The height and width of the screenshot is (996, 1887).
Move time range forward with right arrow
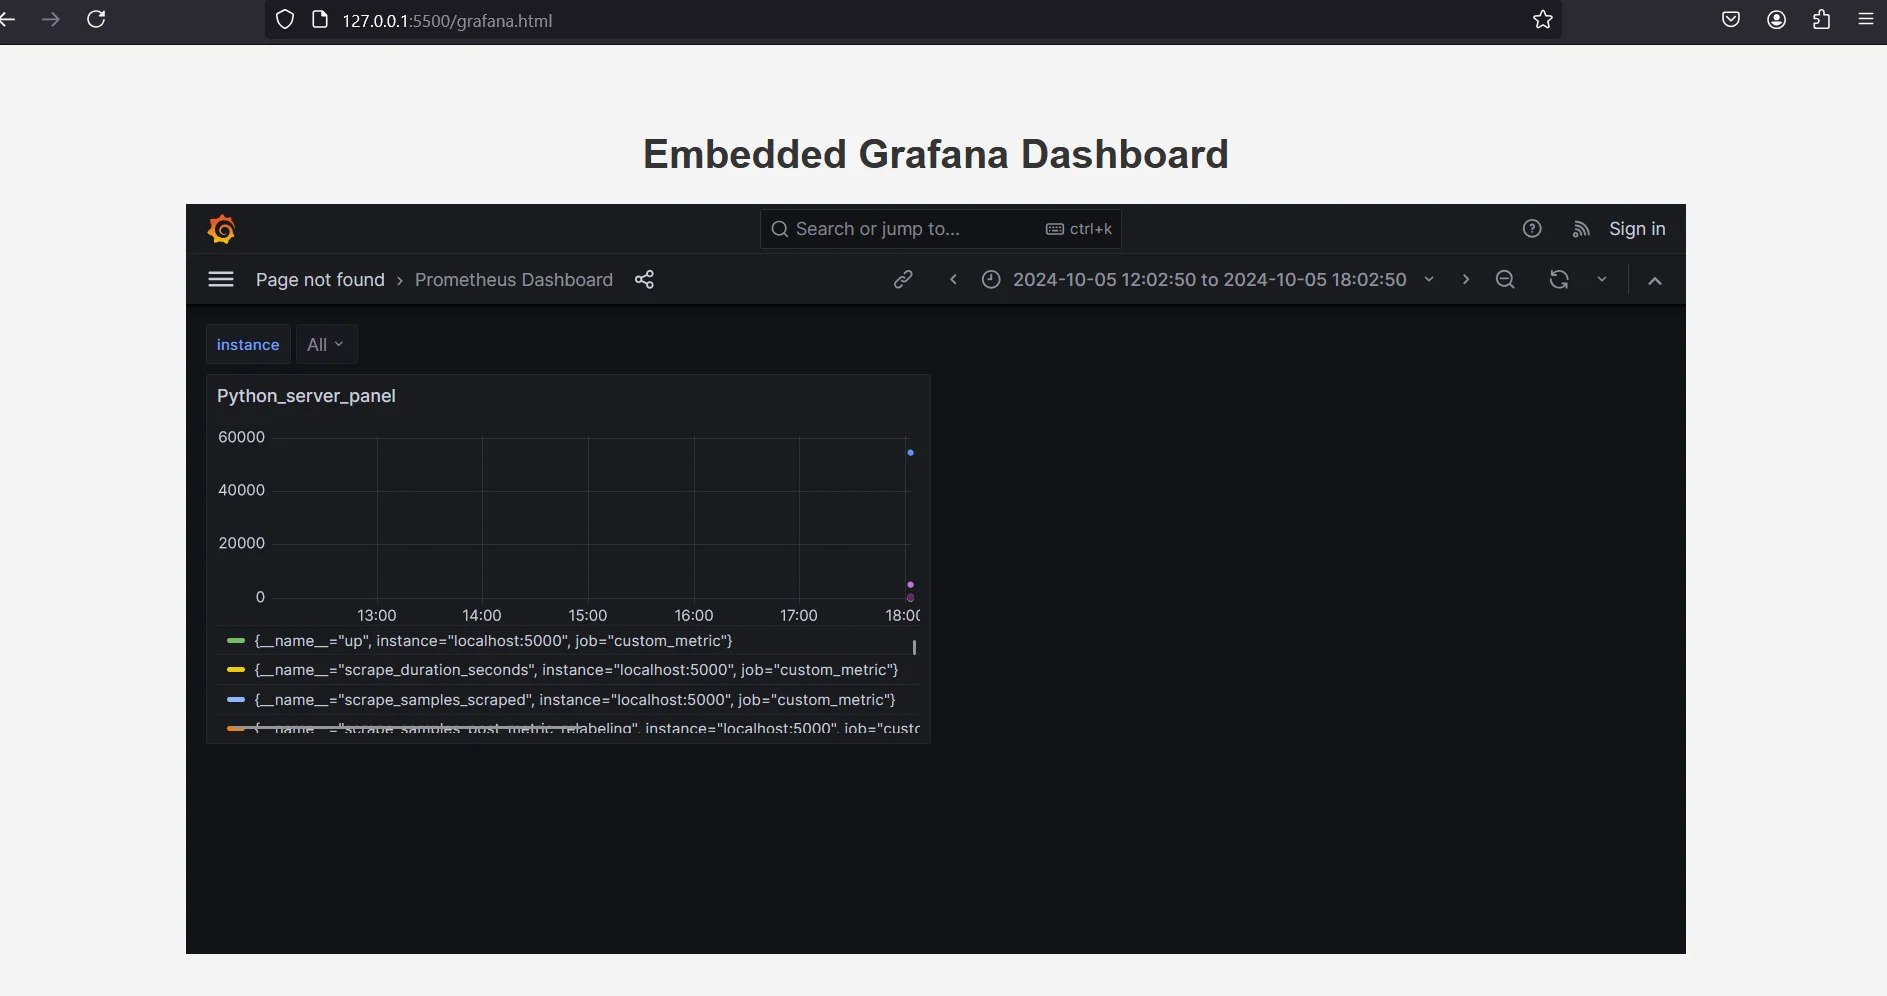point(1466,279)
